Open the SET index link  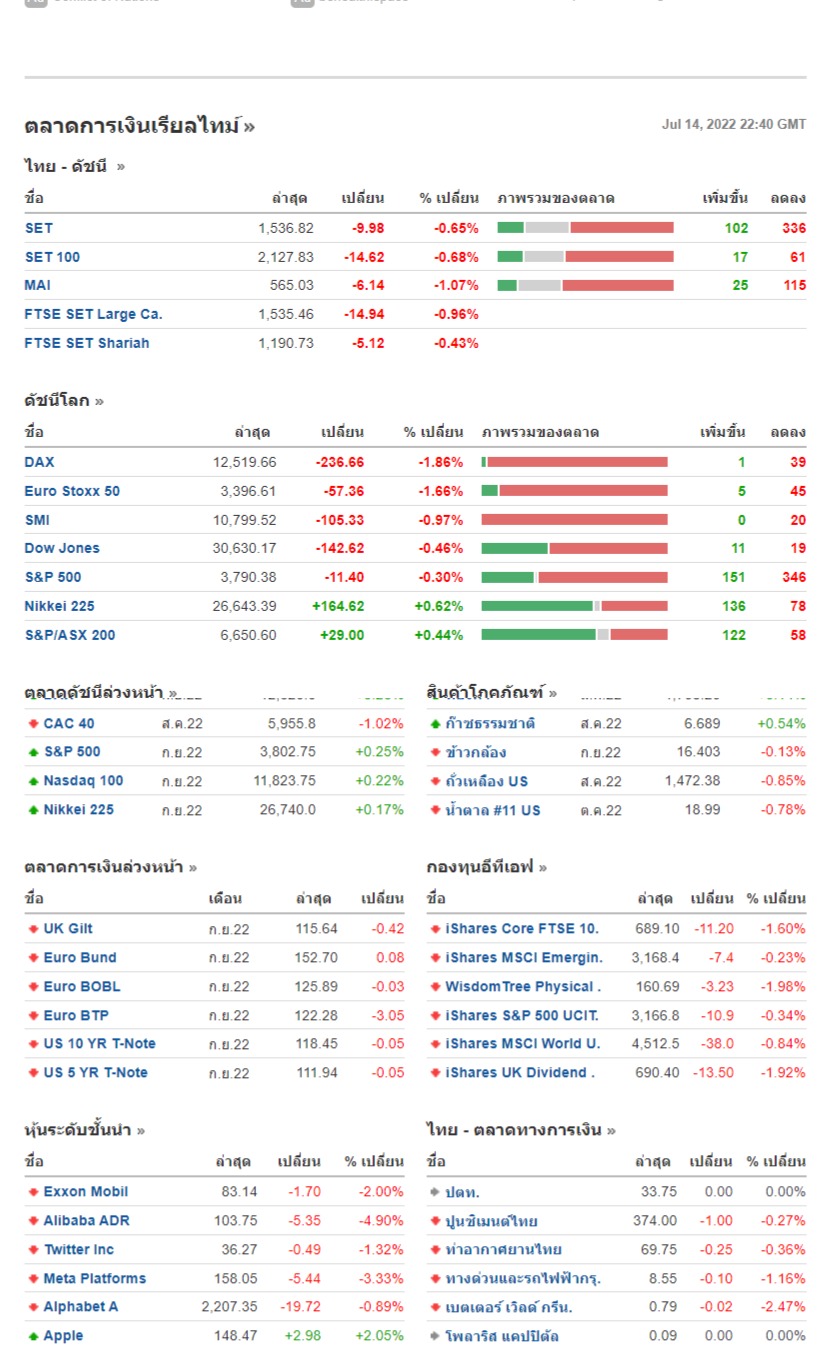coord(39,228)
